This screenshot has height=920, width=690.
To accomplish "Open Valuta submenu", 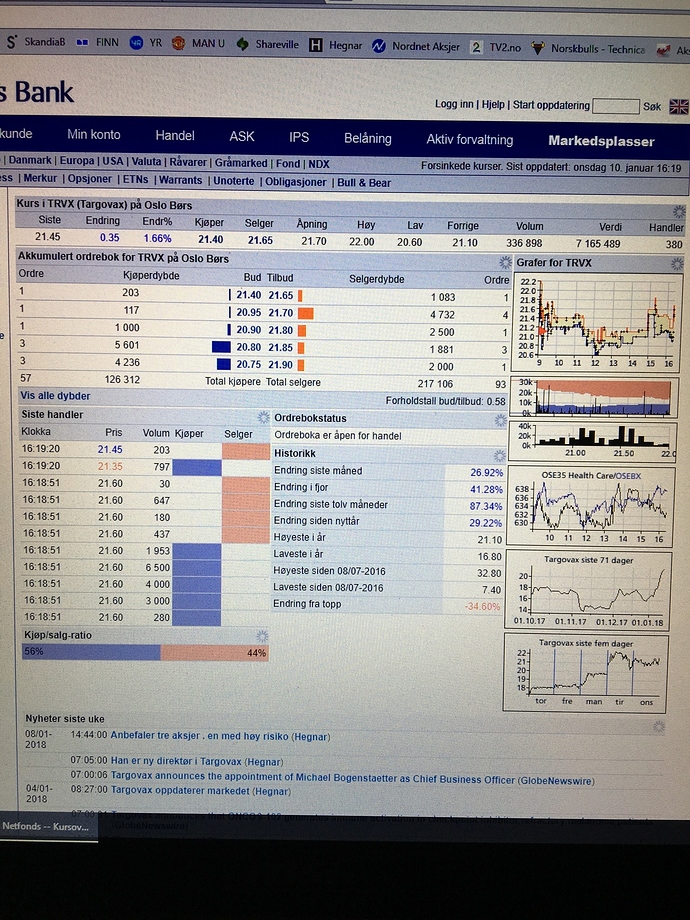I will (146, 162).
